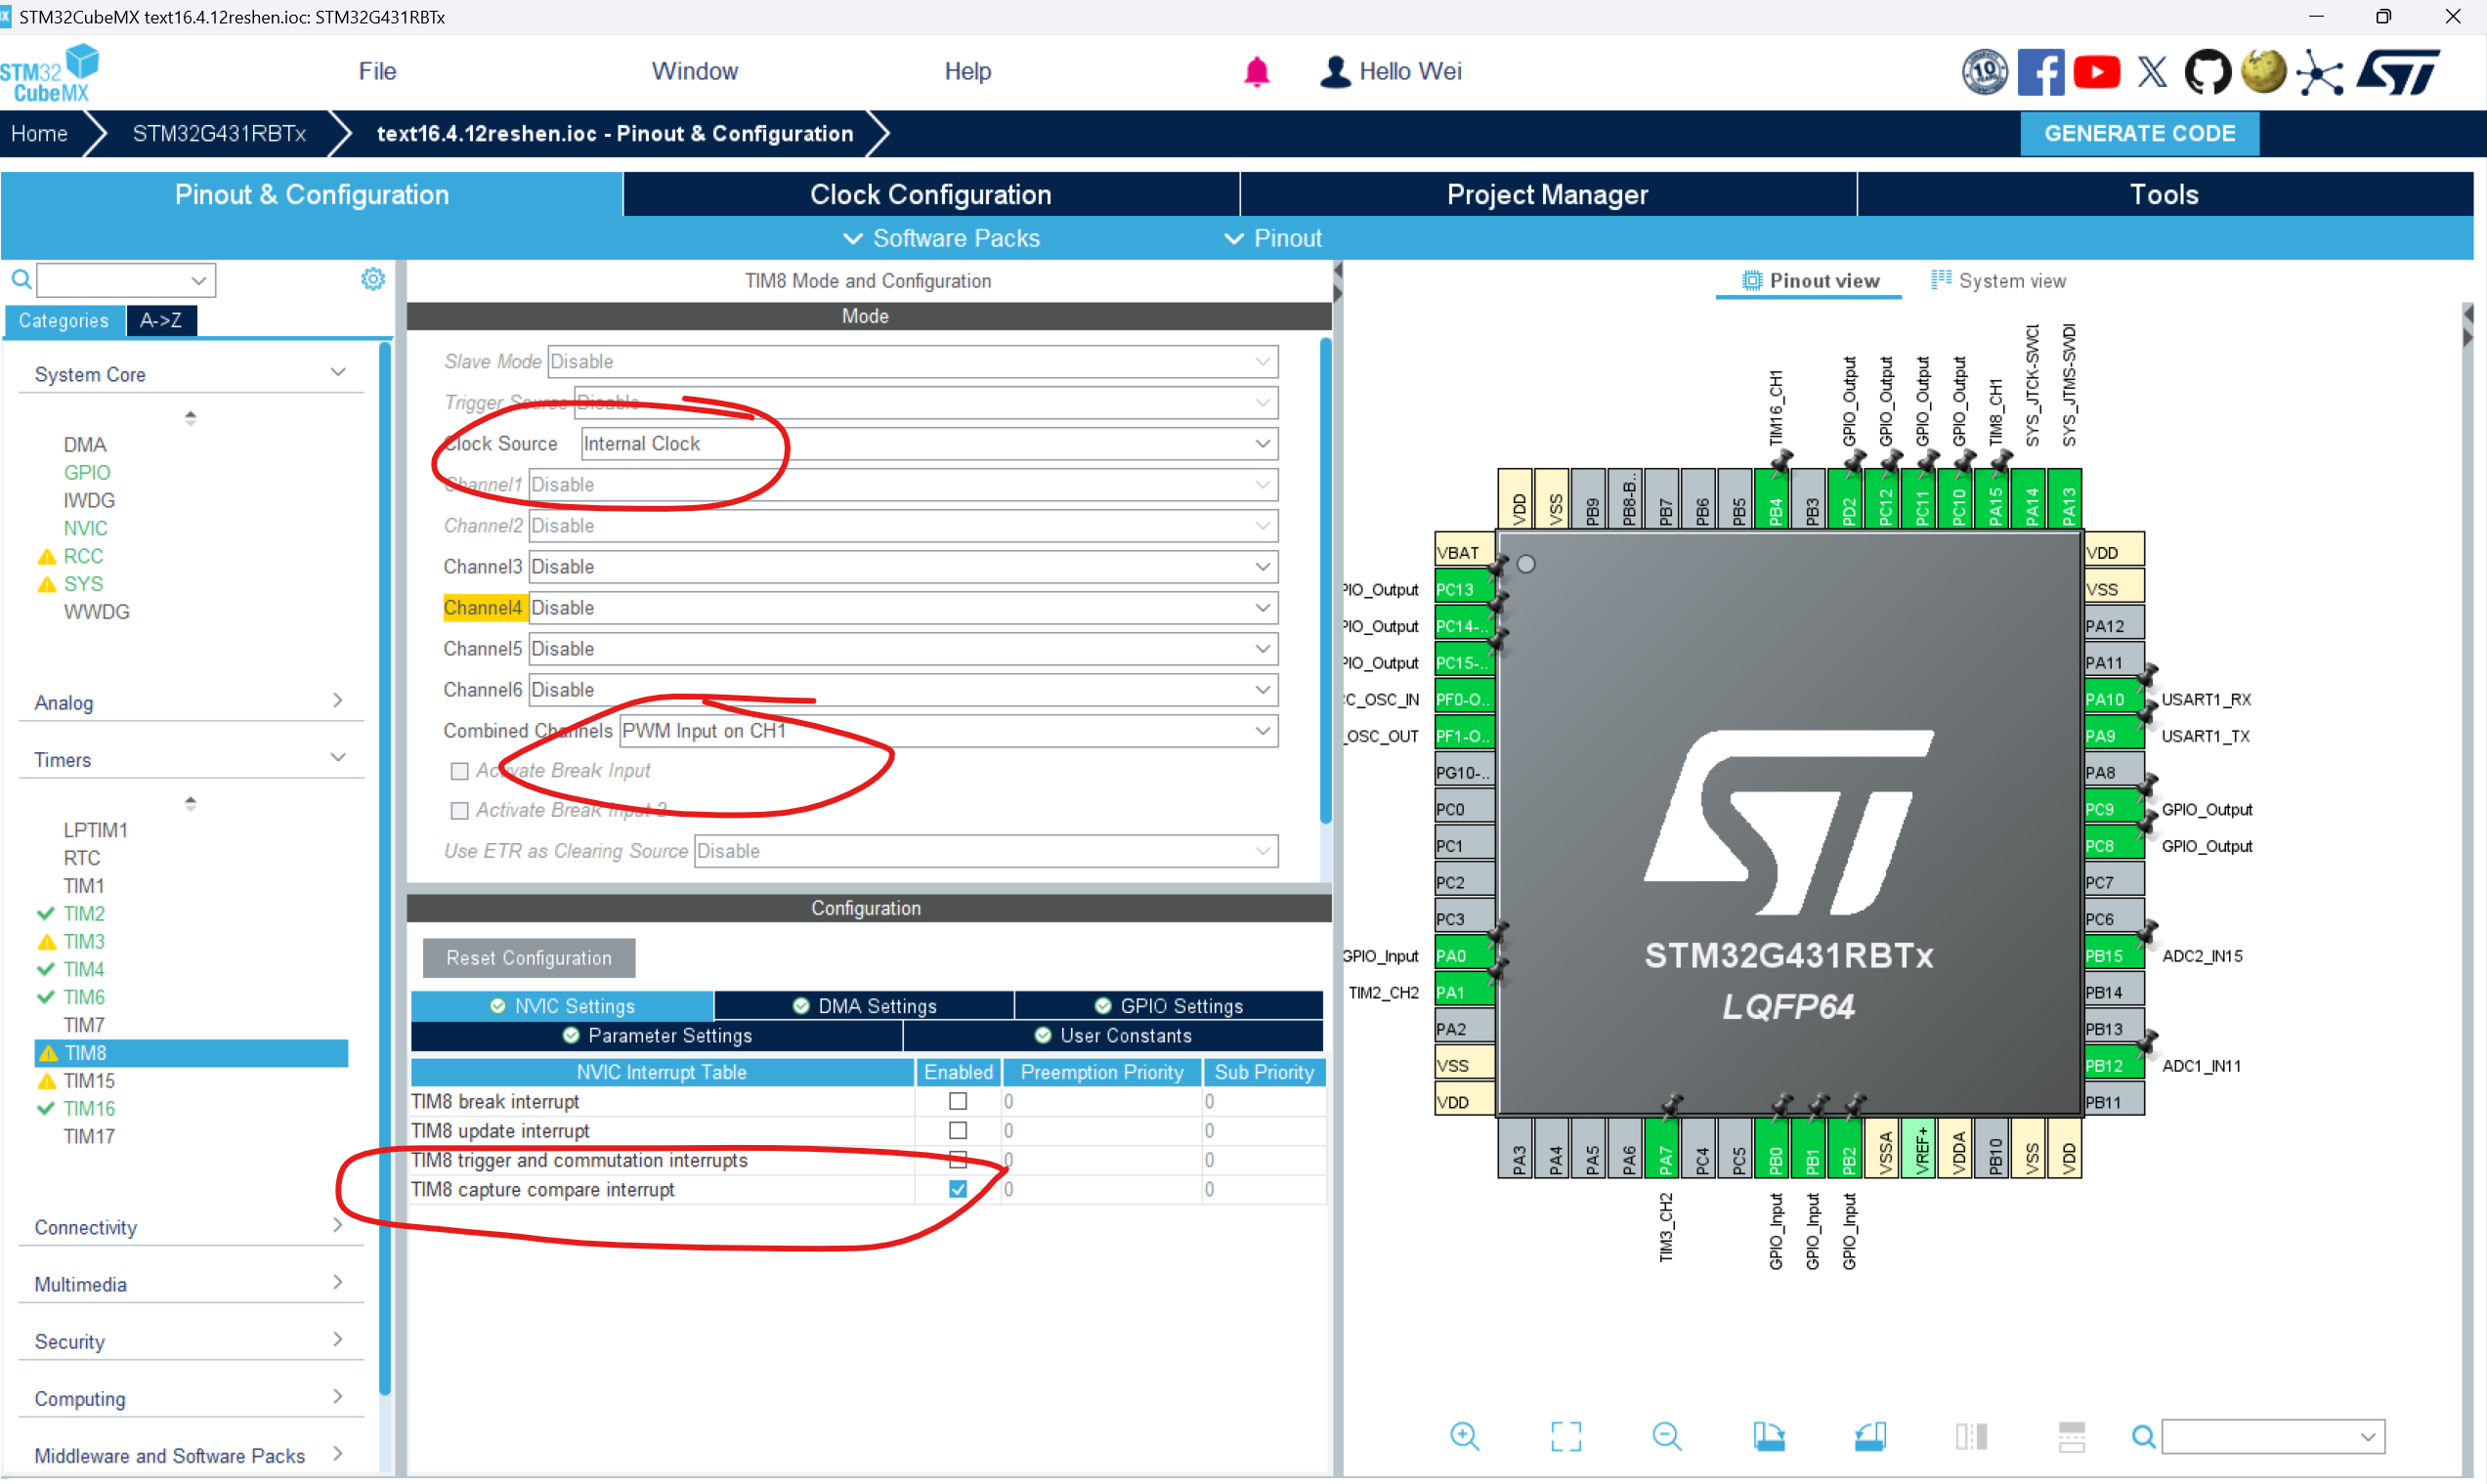Click the zoom out magnifier icon

(x=1666, y=1437)
